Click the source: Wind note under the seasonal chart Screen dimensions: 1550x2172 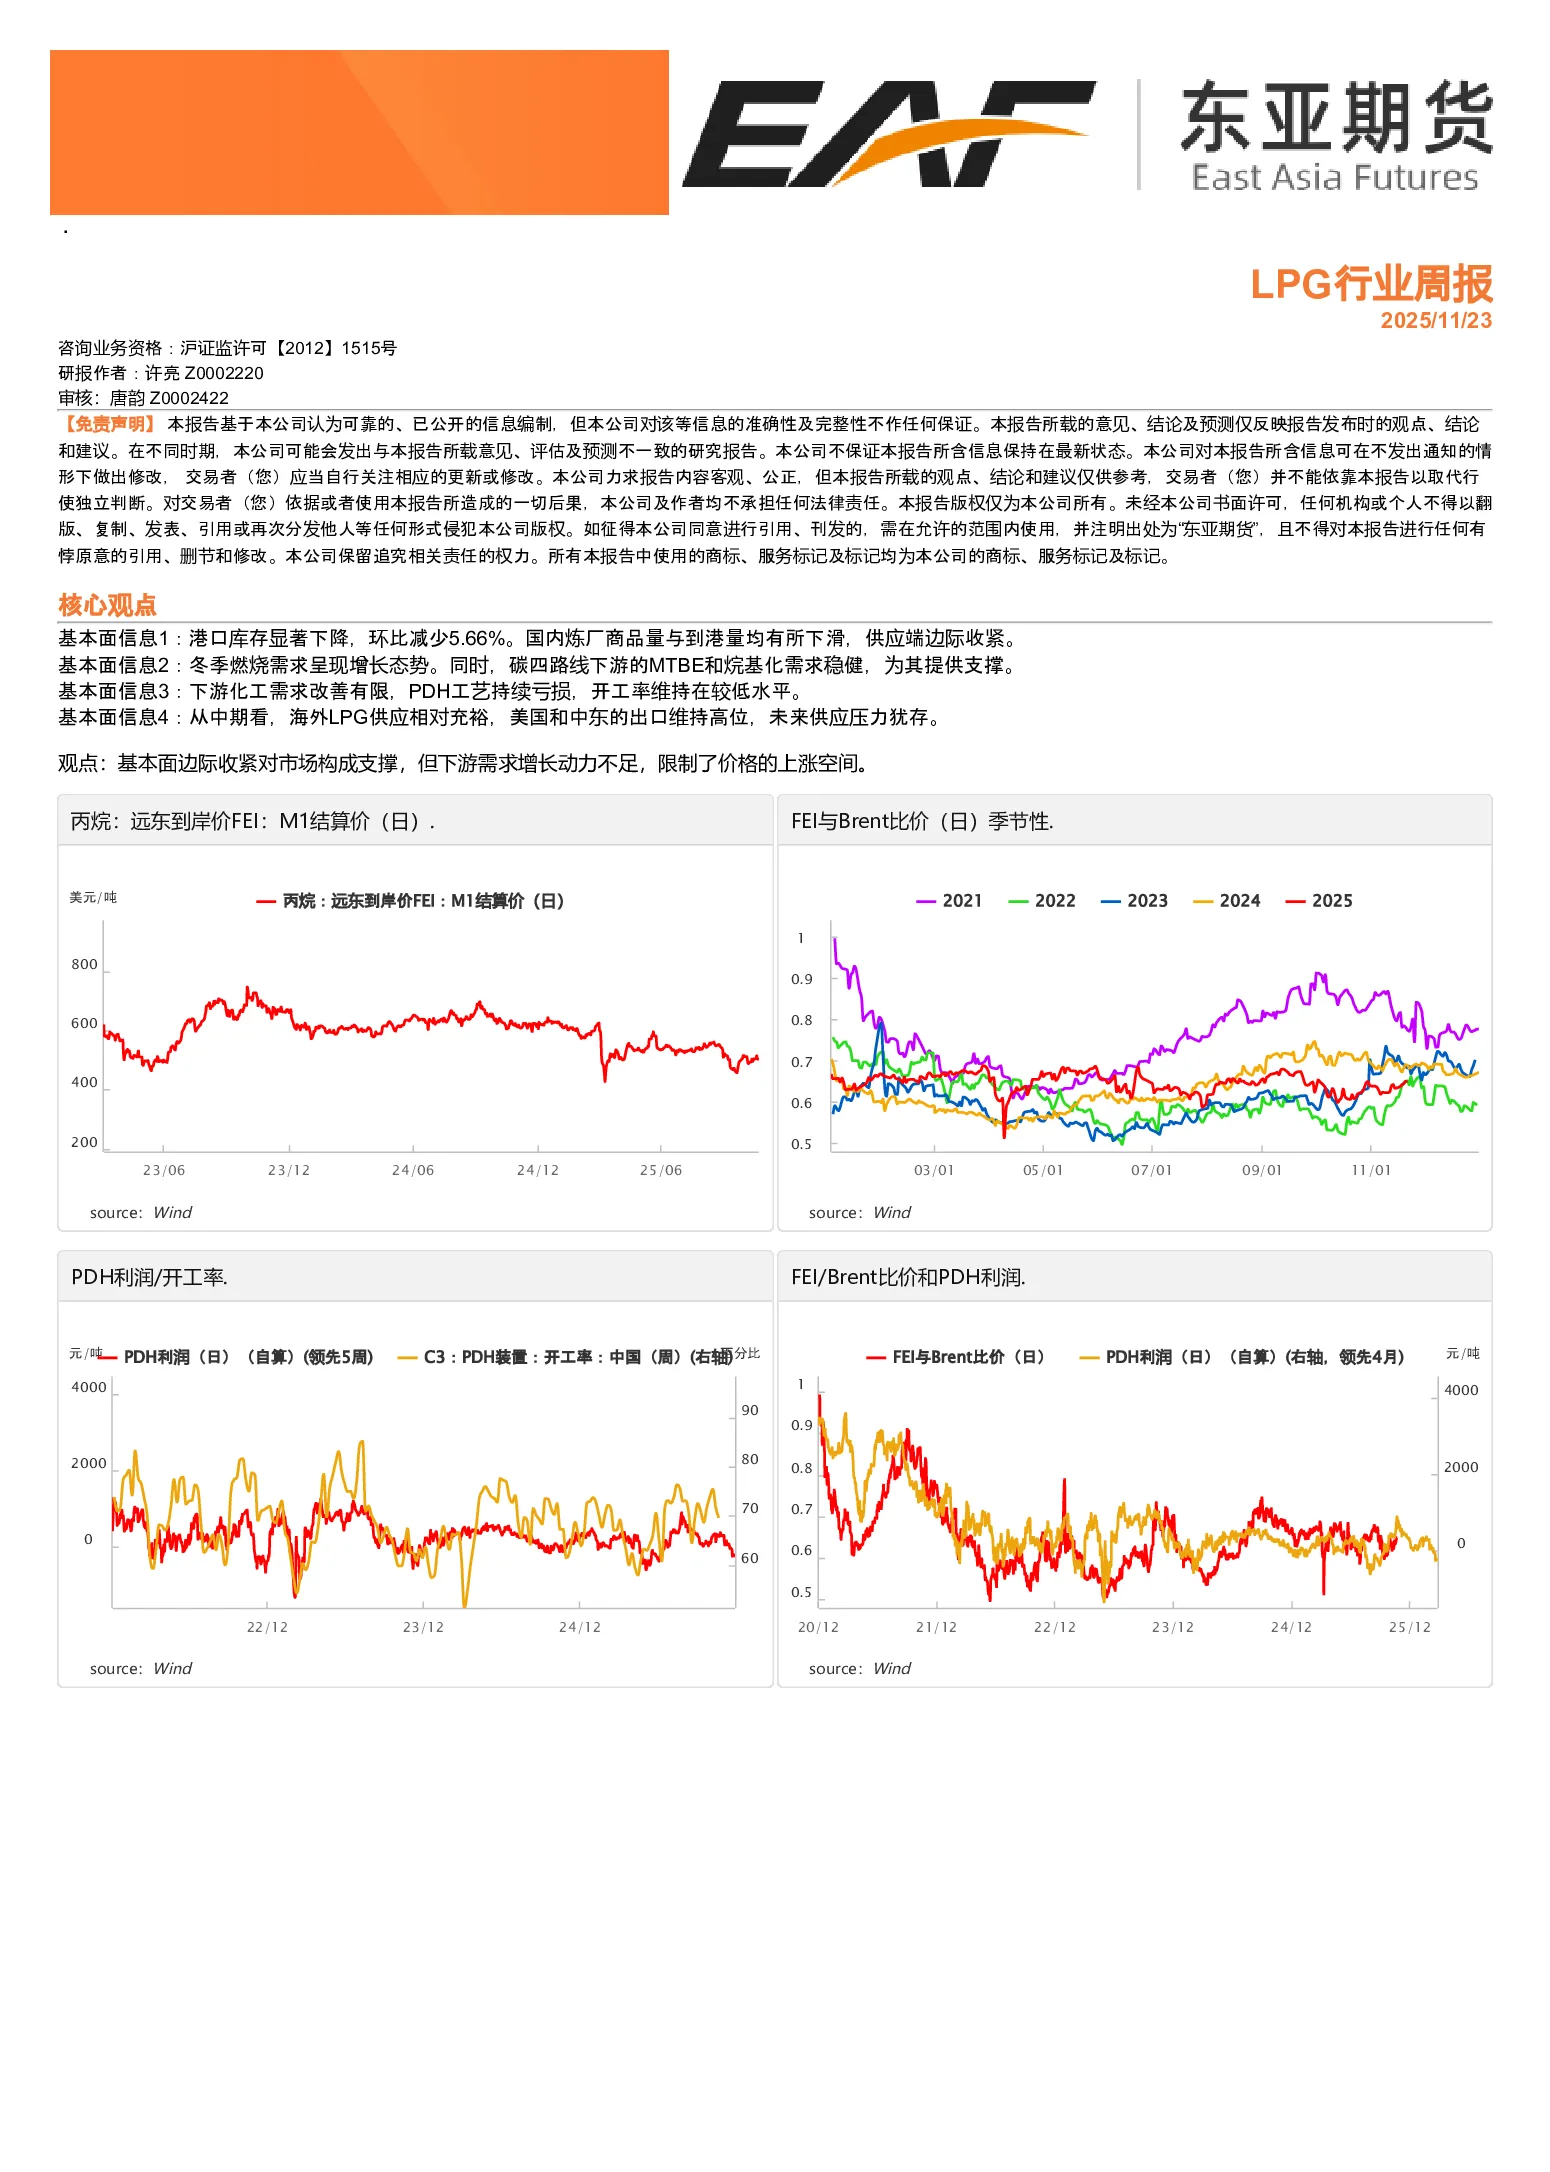(860, 1212)
